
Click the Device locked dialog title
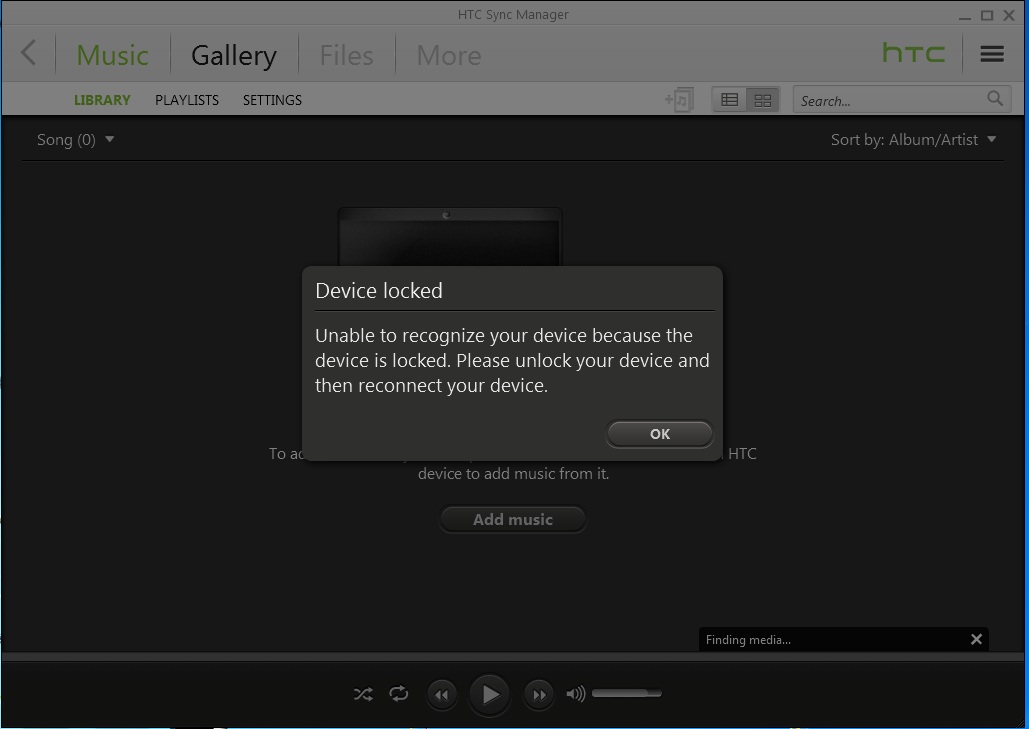tap(379, 290)
